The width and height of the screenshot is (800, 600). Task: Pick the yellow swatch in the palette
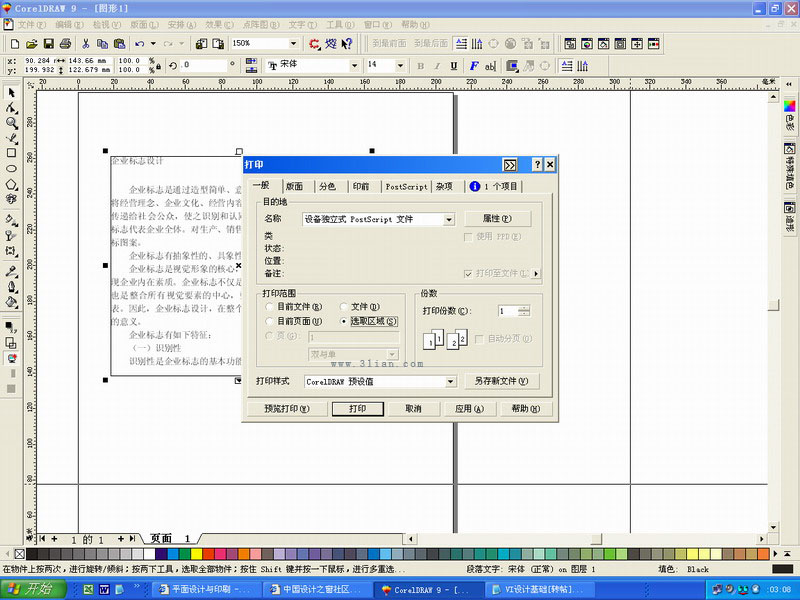(196, 554)
